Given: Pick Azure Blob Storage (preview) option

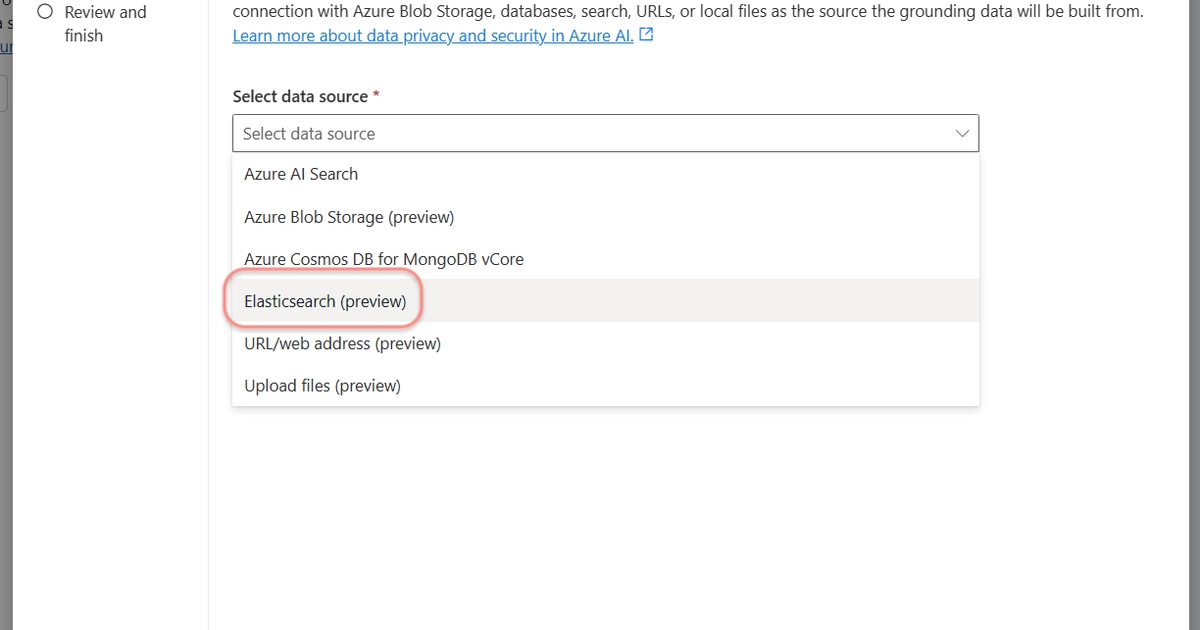Looking at the screenshot, I should 348,216.
